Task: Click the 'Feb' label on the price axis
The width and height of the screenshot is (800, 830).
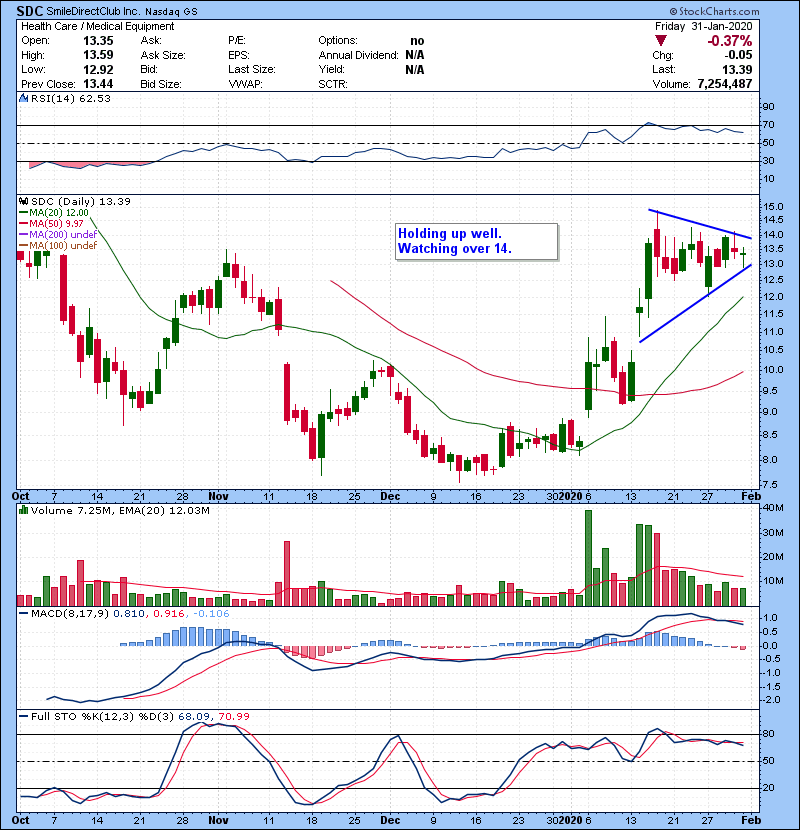Action: coord(751,496)
